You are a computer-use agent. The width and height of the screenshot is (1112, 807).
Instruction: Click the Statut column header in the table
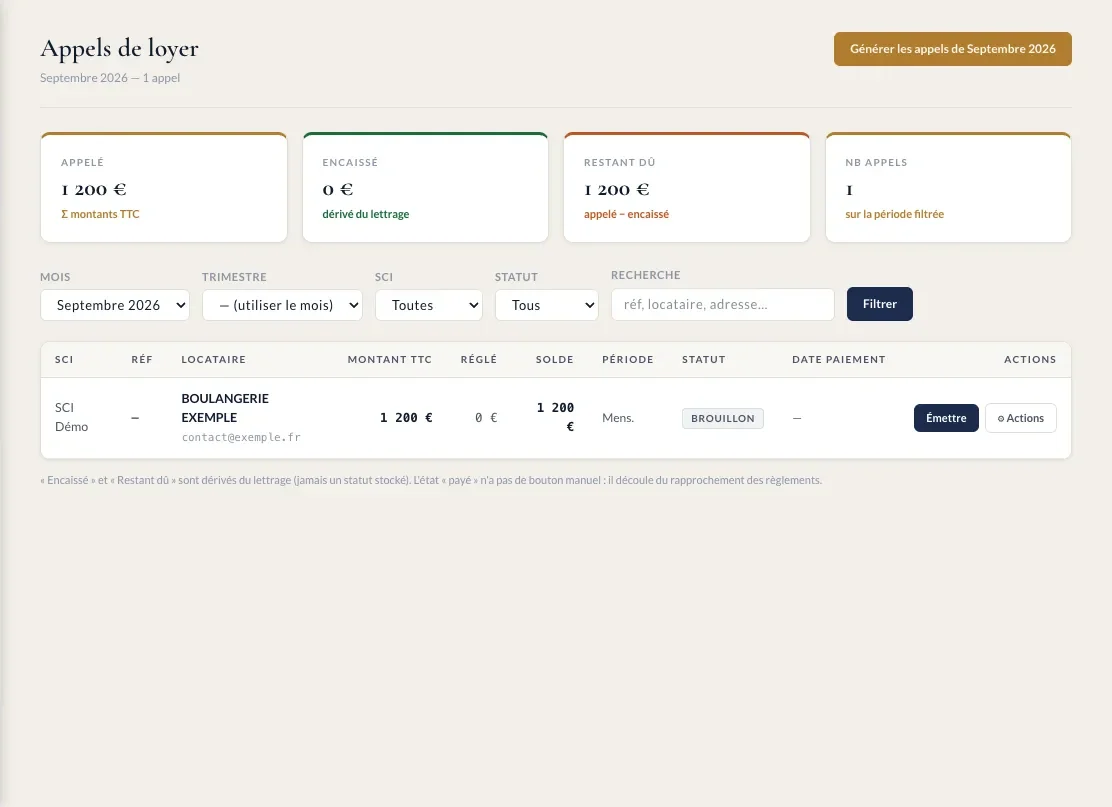(x=704, y=360)
